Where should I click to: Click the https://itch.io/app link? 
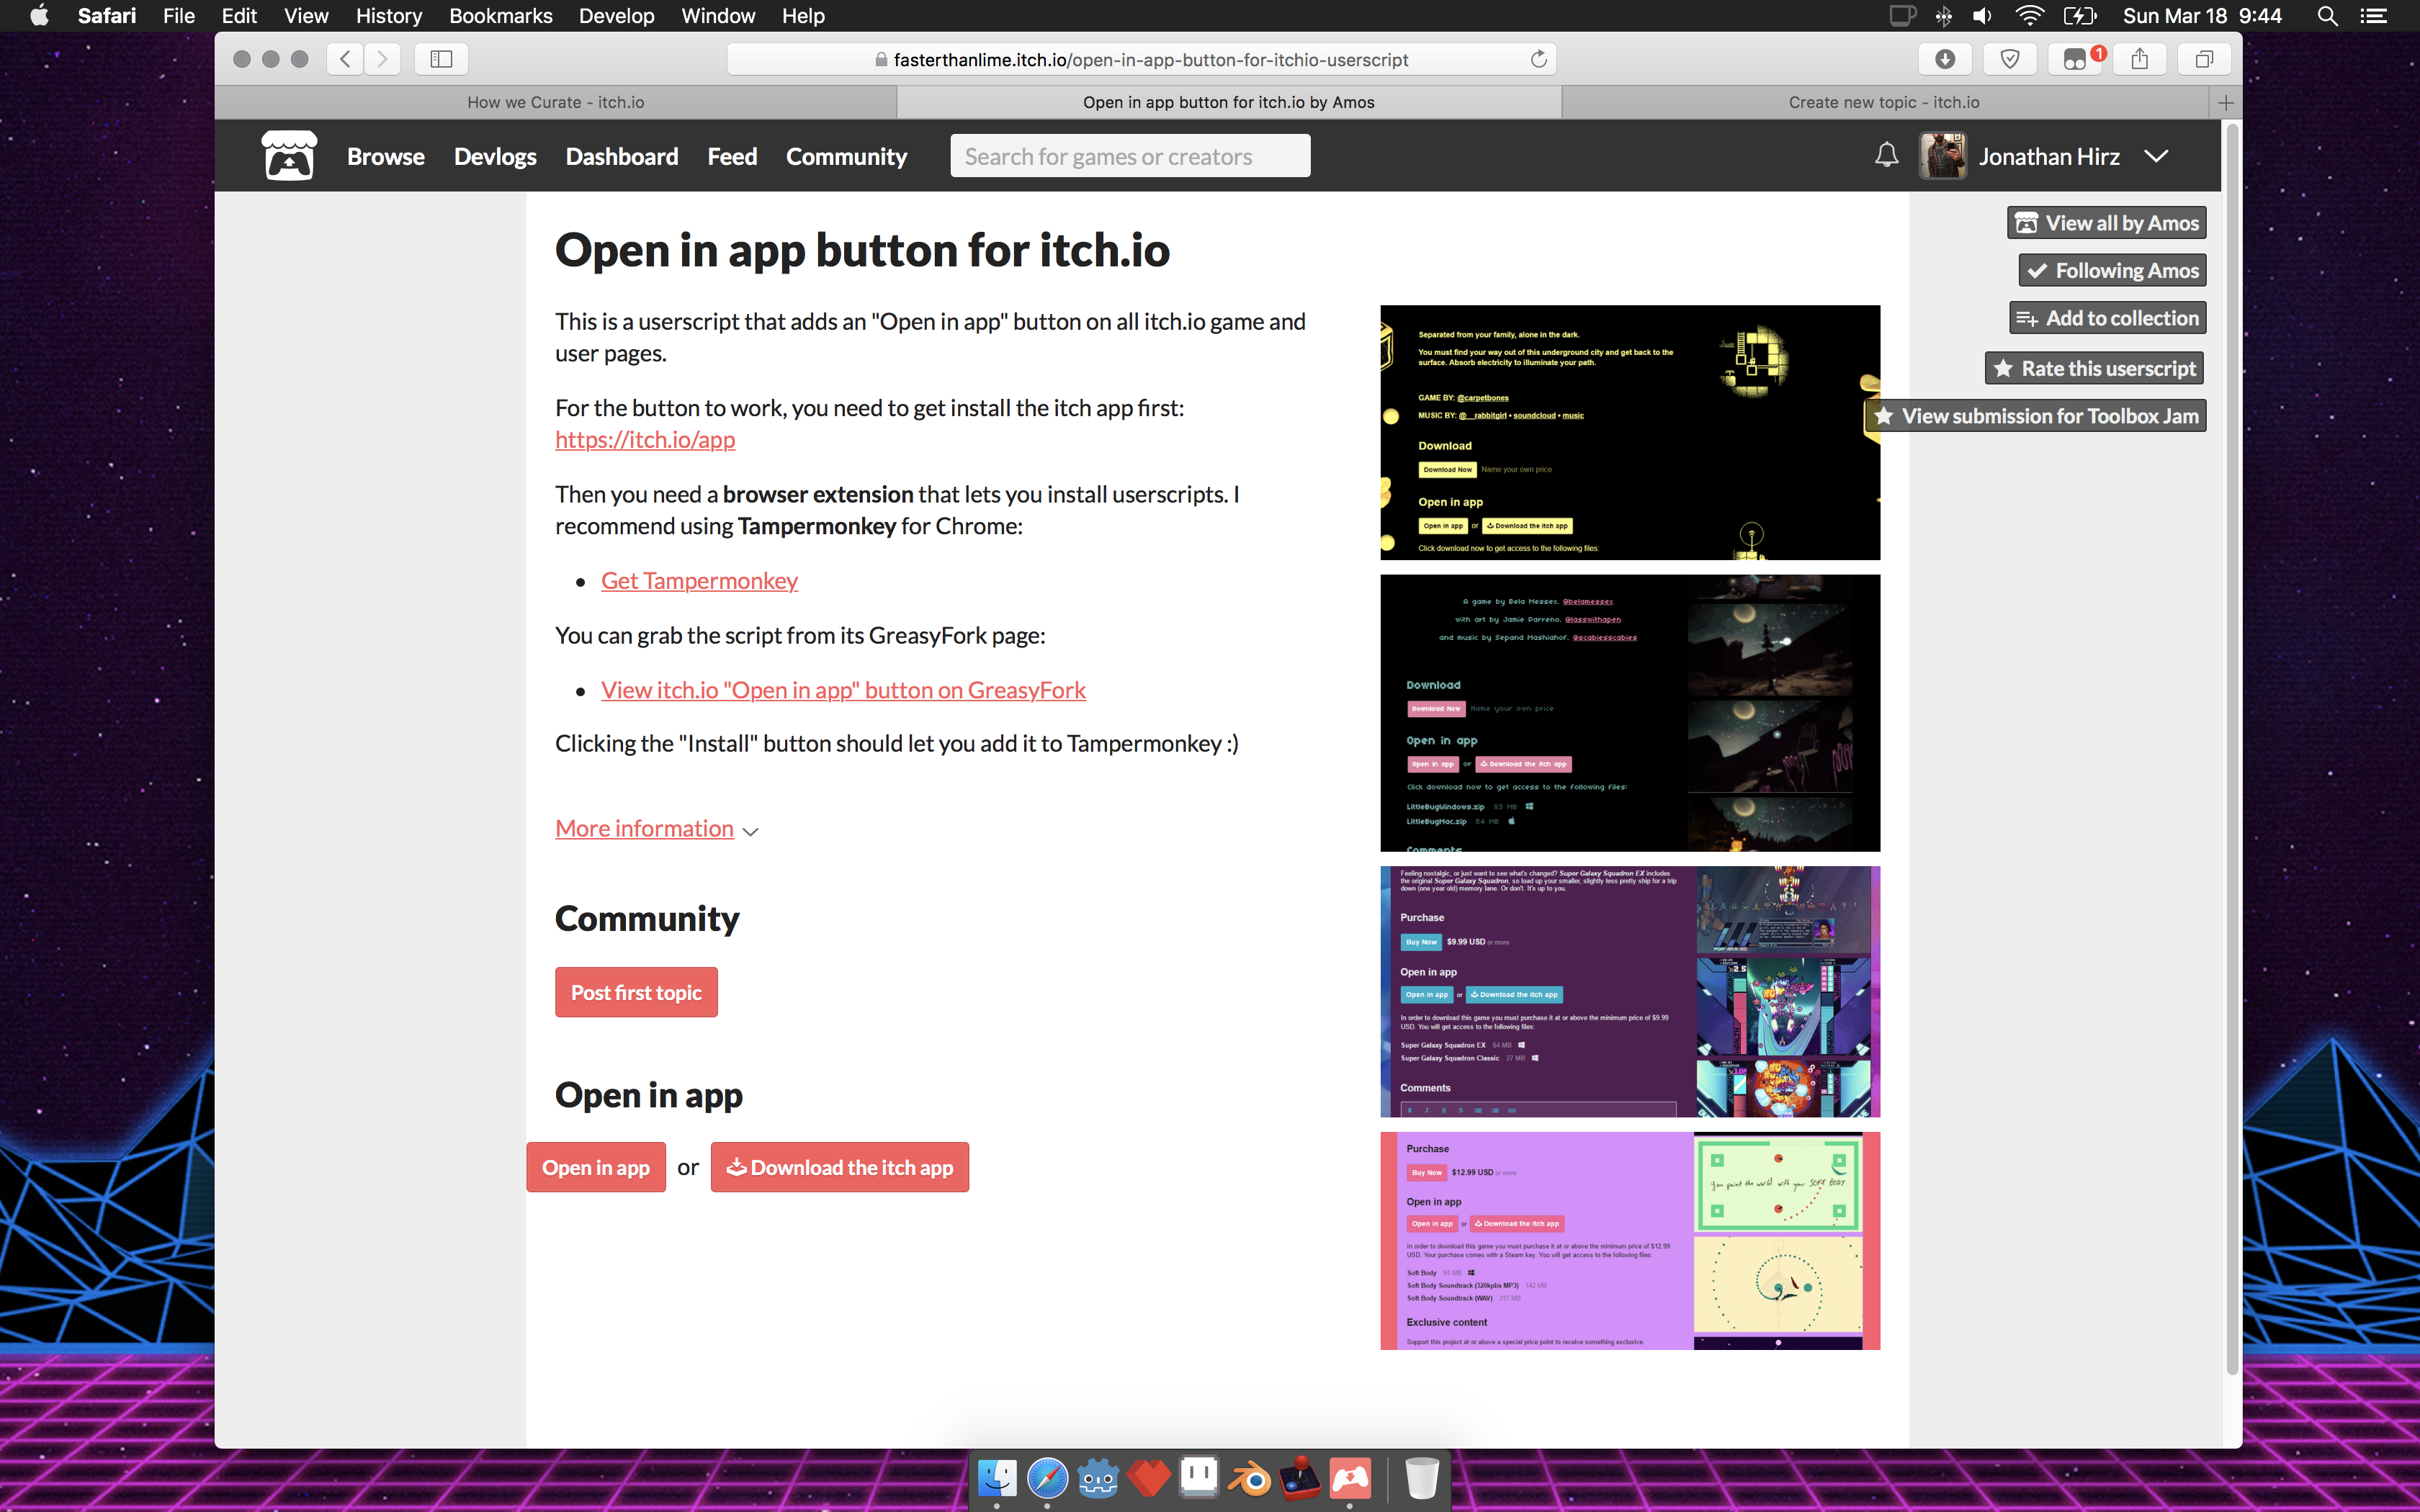pyautogui.click(x=645, y=439)
